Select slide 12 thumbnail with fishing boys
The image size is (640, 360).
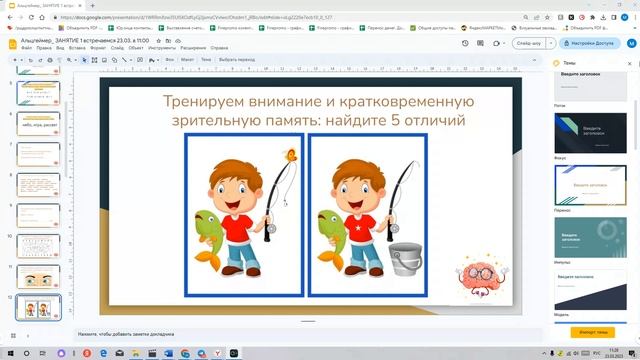point(38,307)
